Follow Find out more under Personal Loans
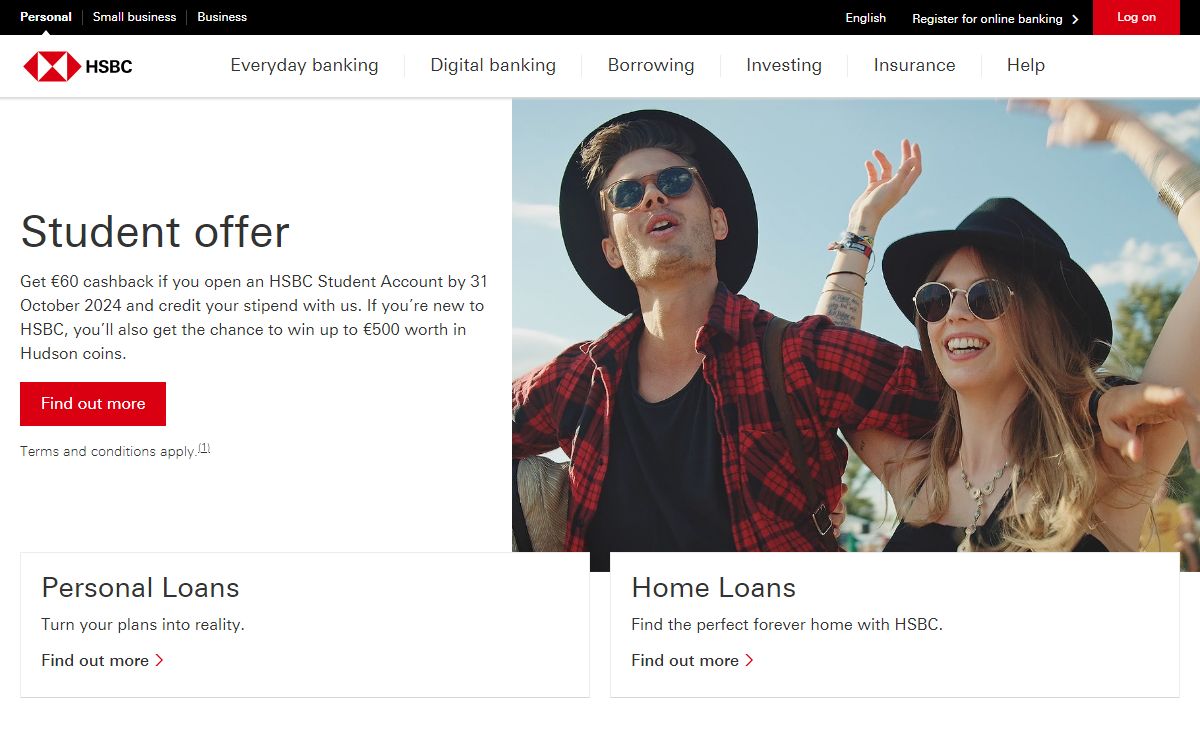The image size is (1200, 740). (x=95, y=661)
